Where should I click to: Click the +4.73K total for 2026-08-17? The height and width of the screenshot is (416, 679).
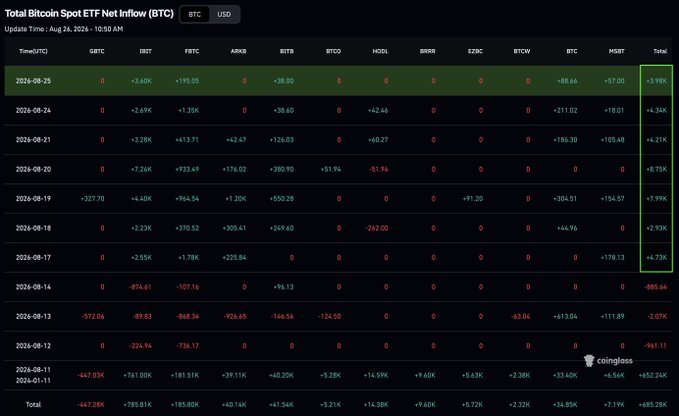[656, 258]
